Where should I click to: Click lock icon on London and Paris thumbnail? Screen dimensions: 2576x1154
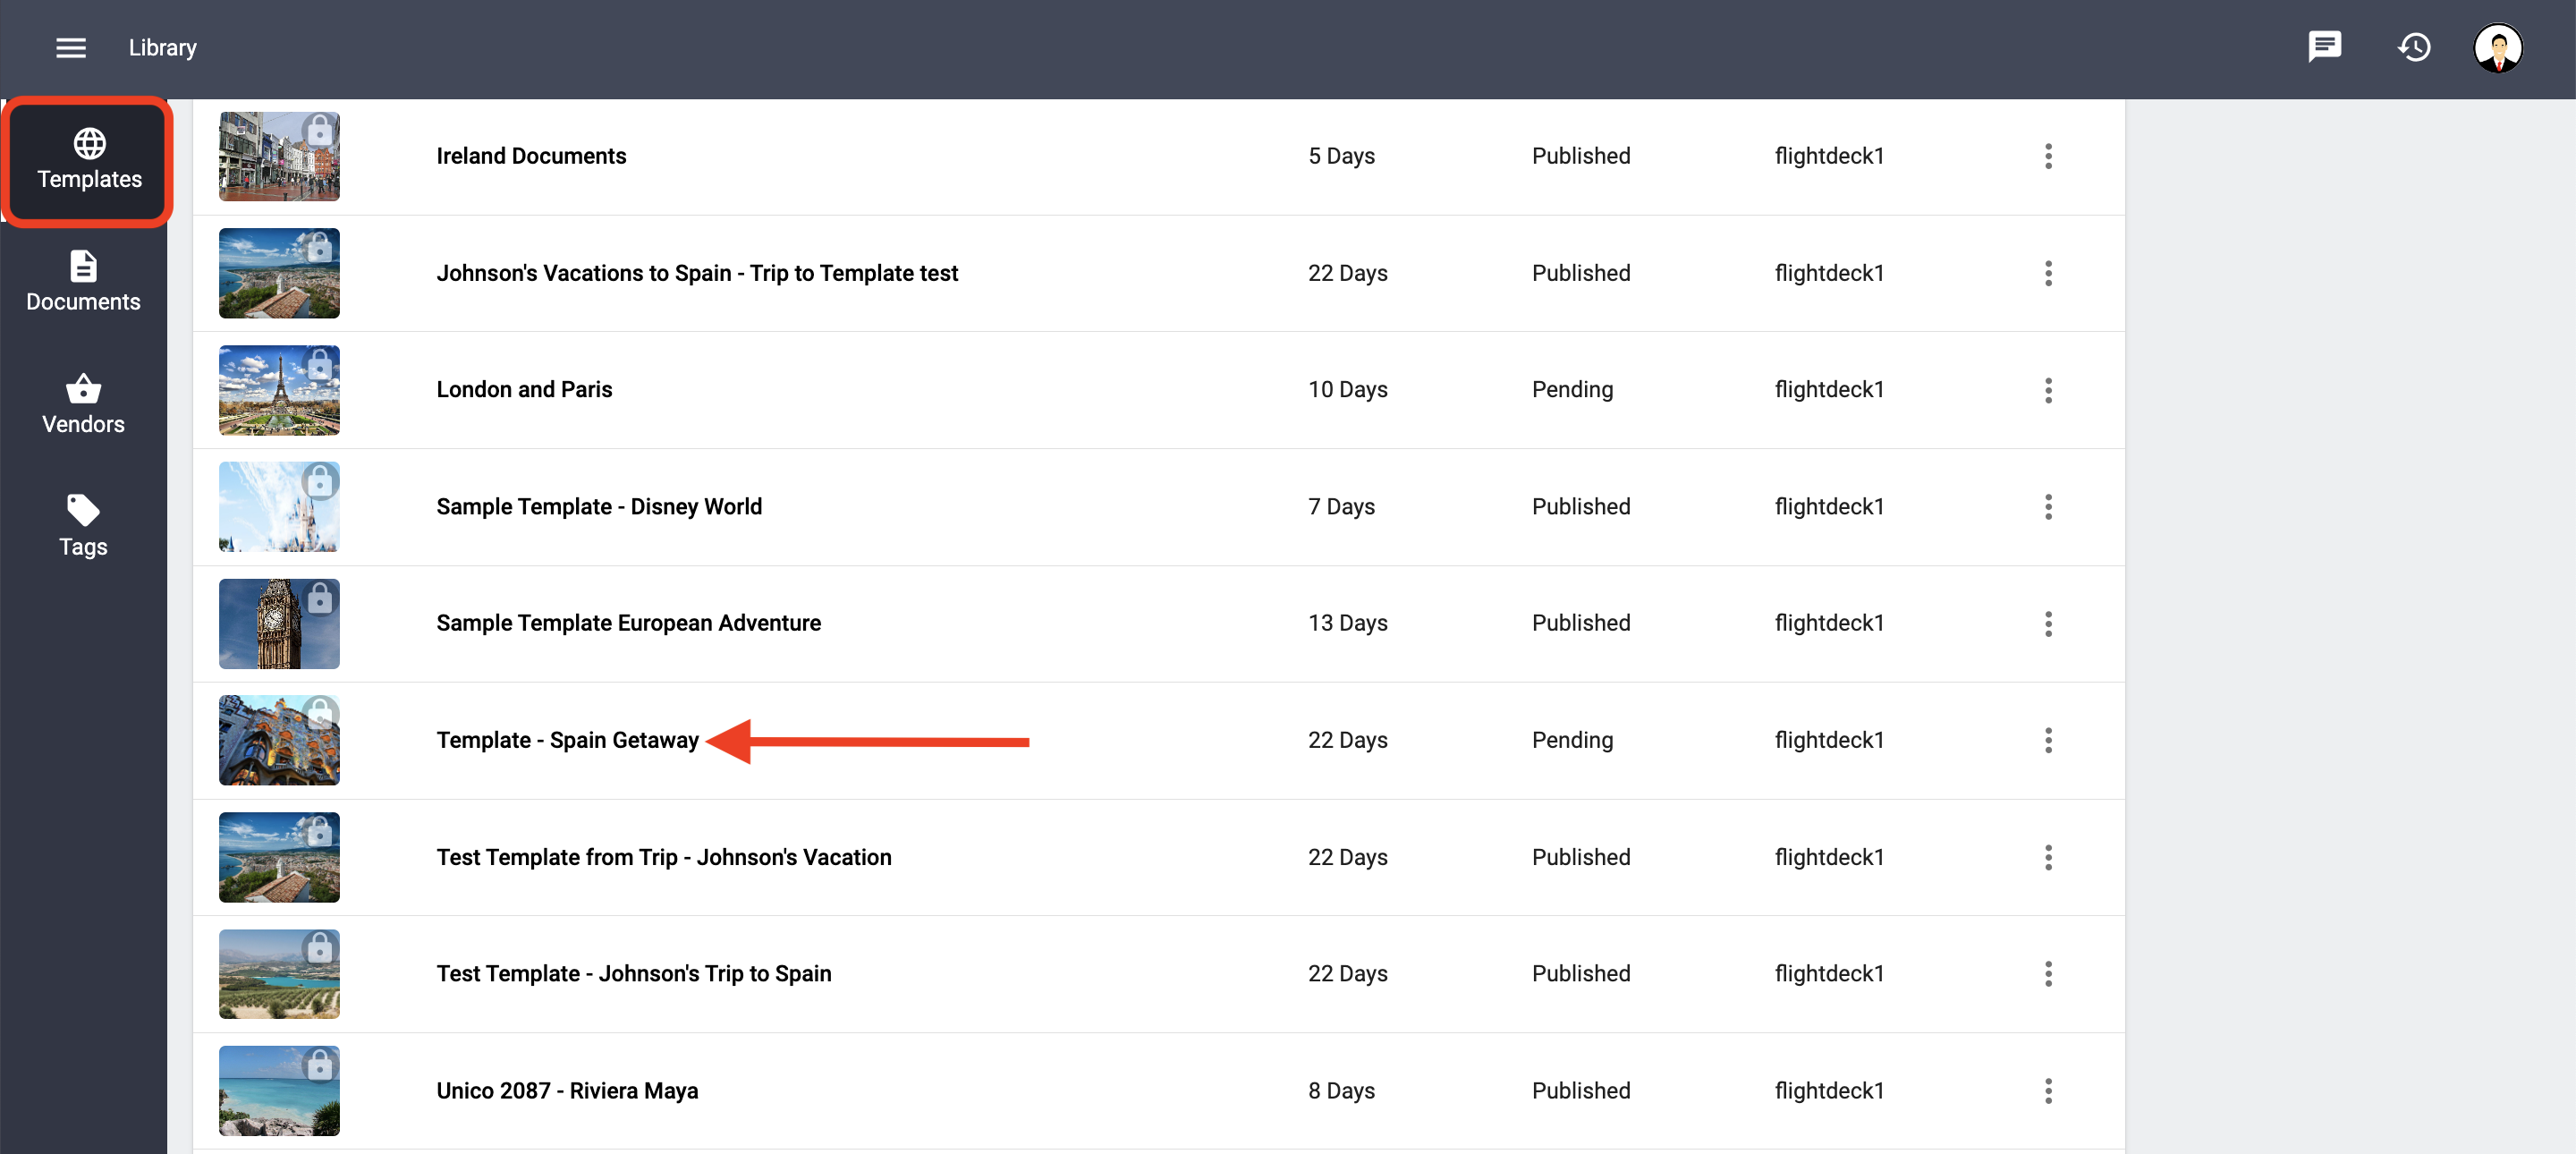click(x=319, y=364)
